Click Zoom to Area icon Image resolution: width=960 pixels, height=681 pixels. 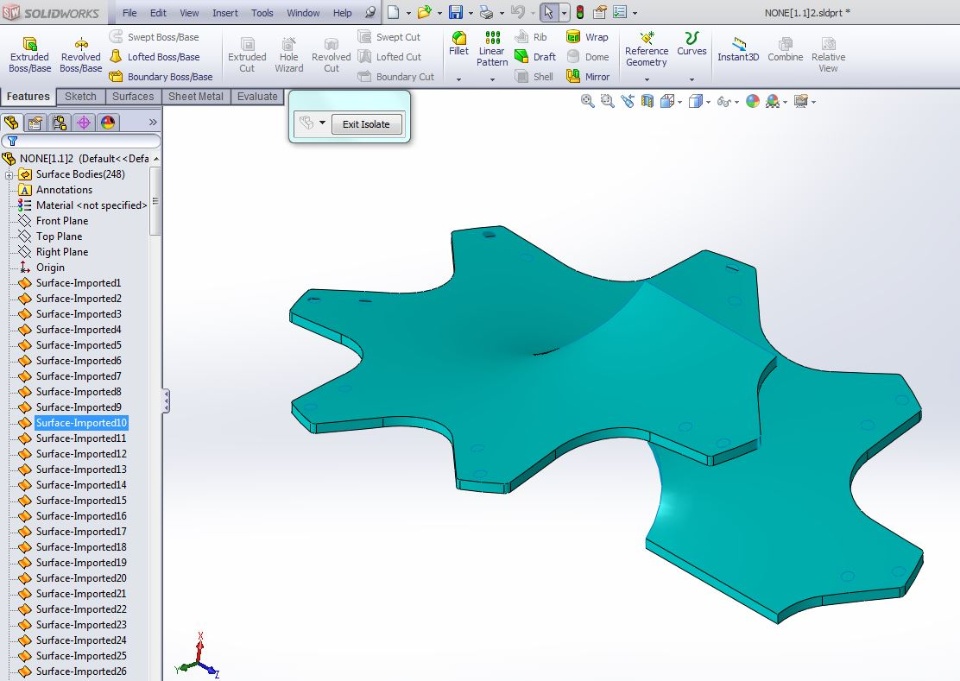click(607, 101)
